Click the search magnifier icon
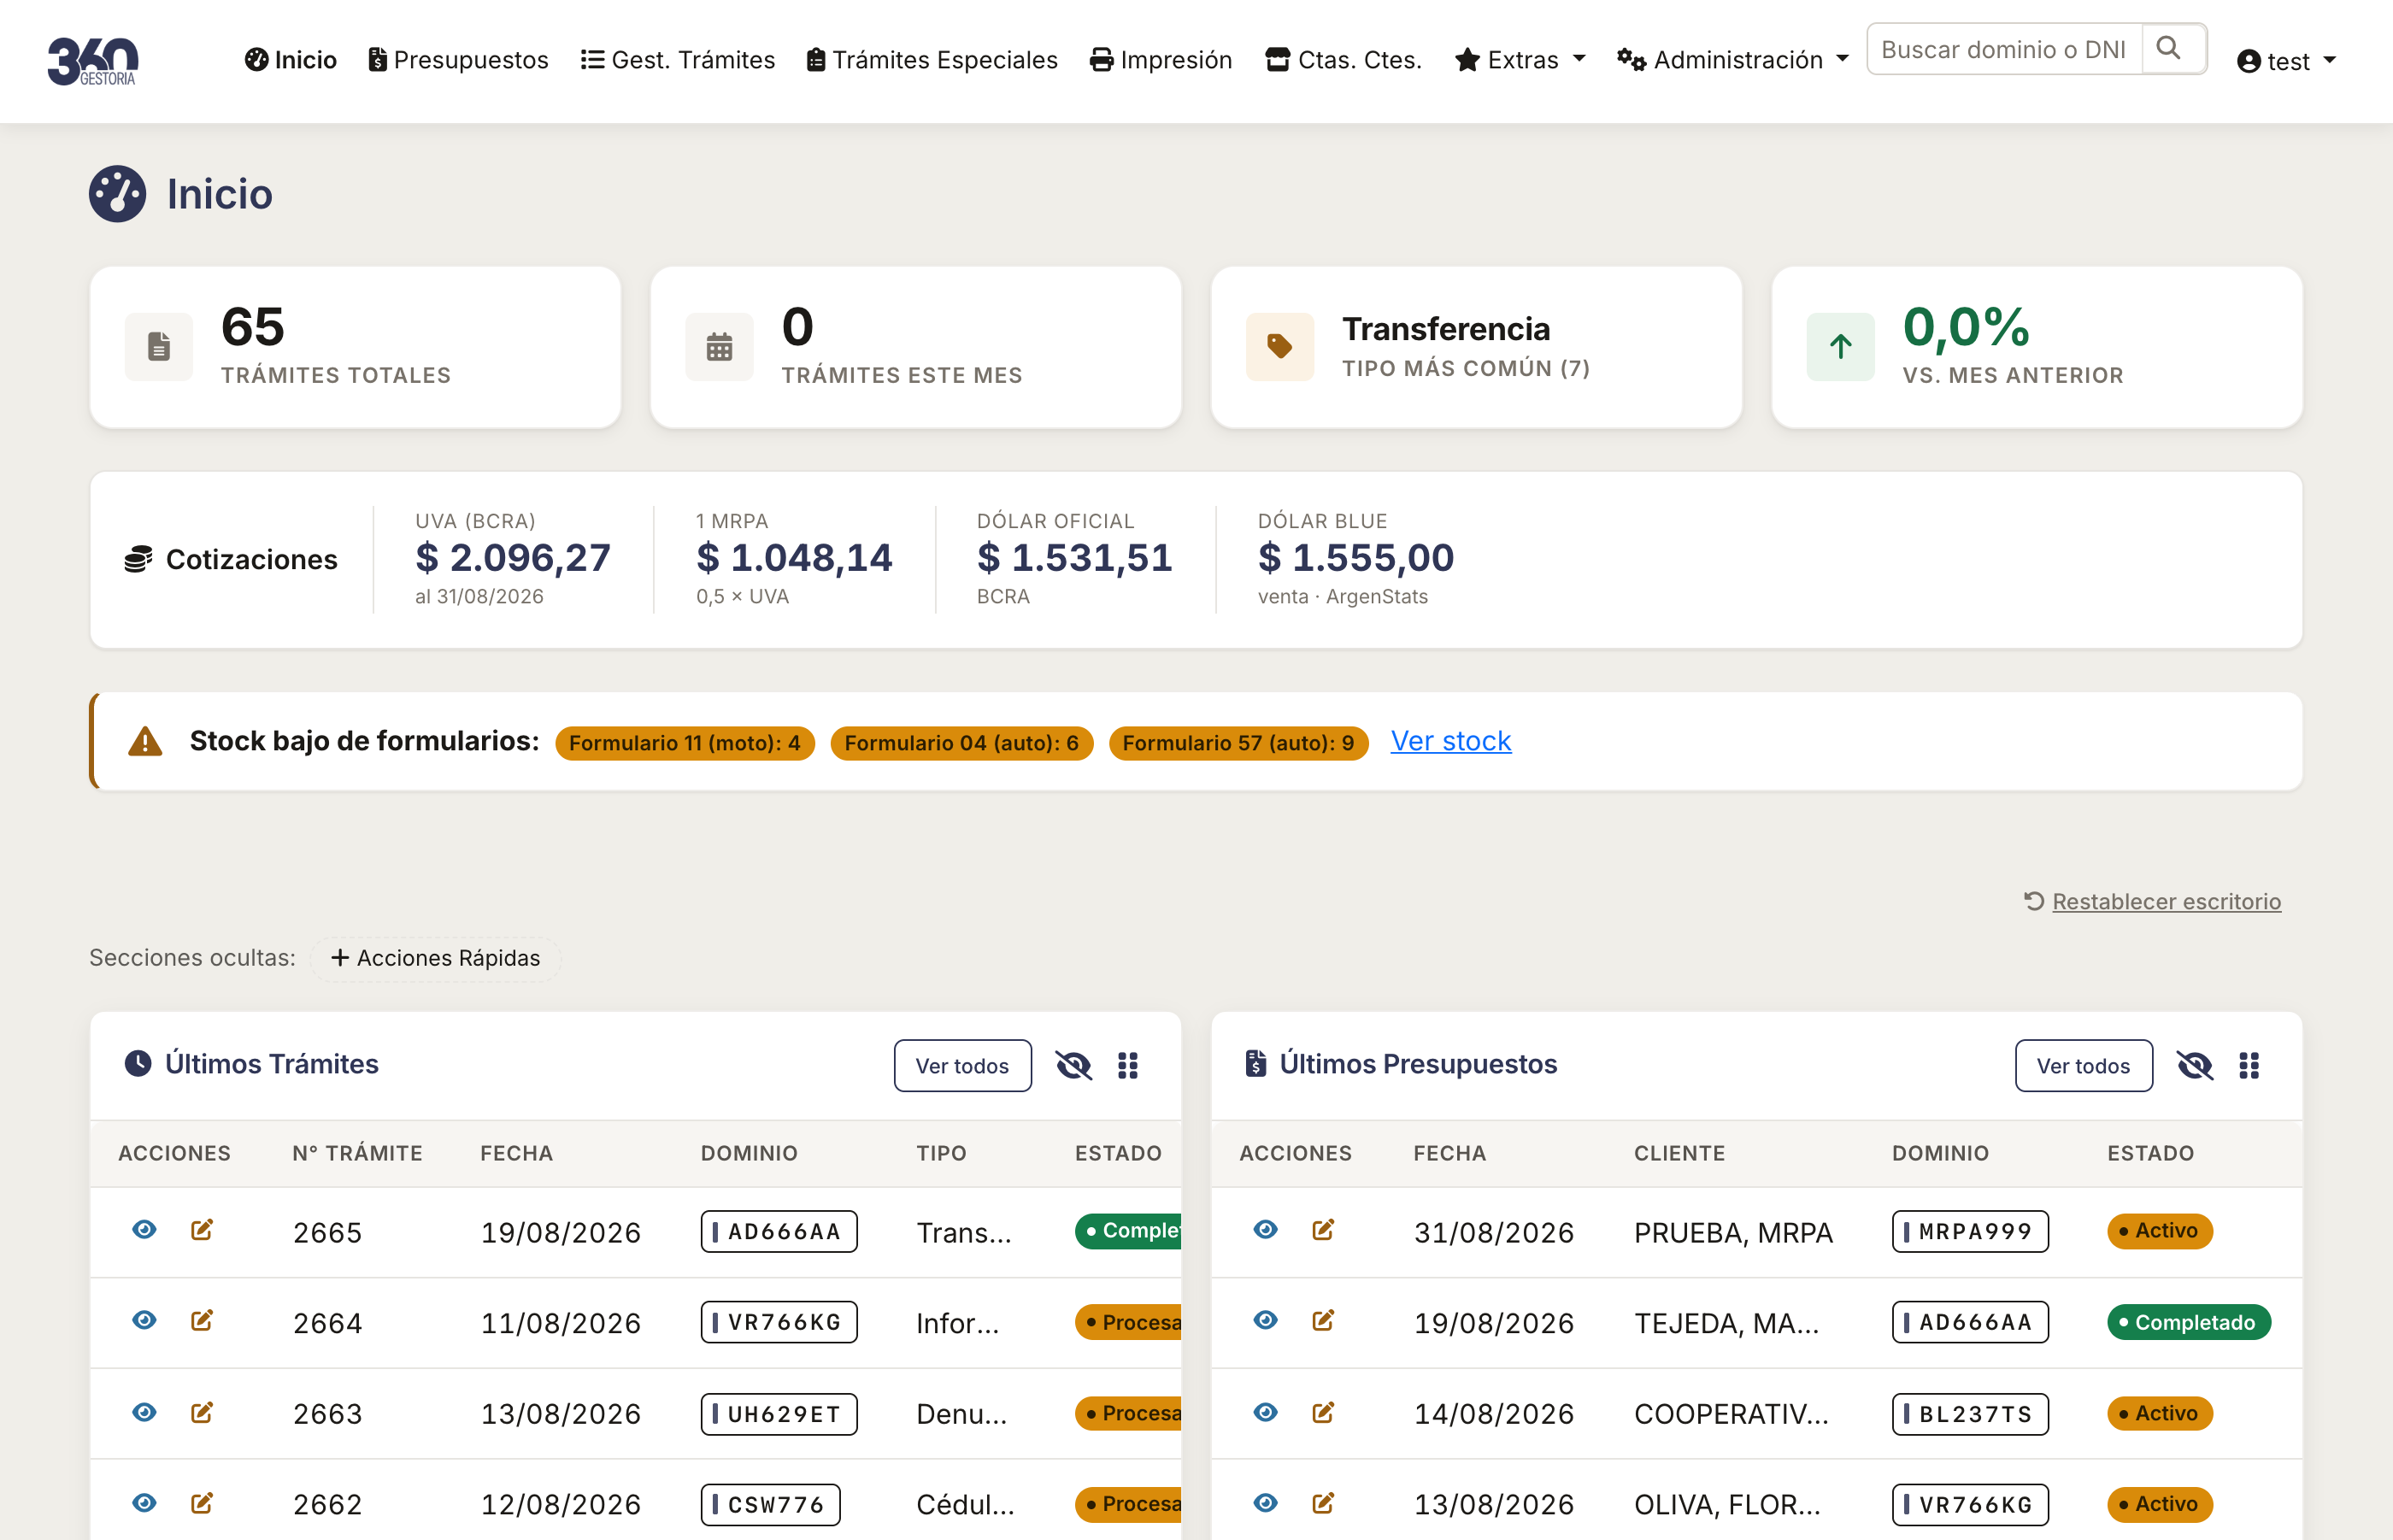The image size is (2393, 1540). 2168,48
